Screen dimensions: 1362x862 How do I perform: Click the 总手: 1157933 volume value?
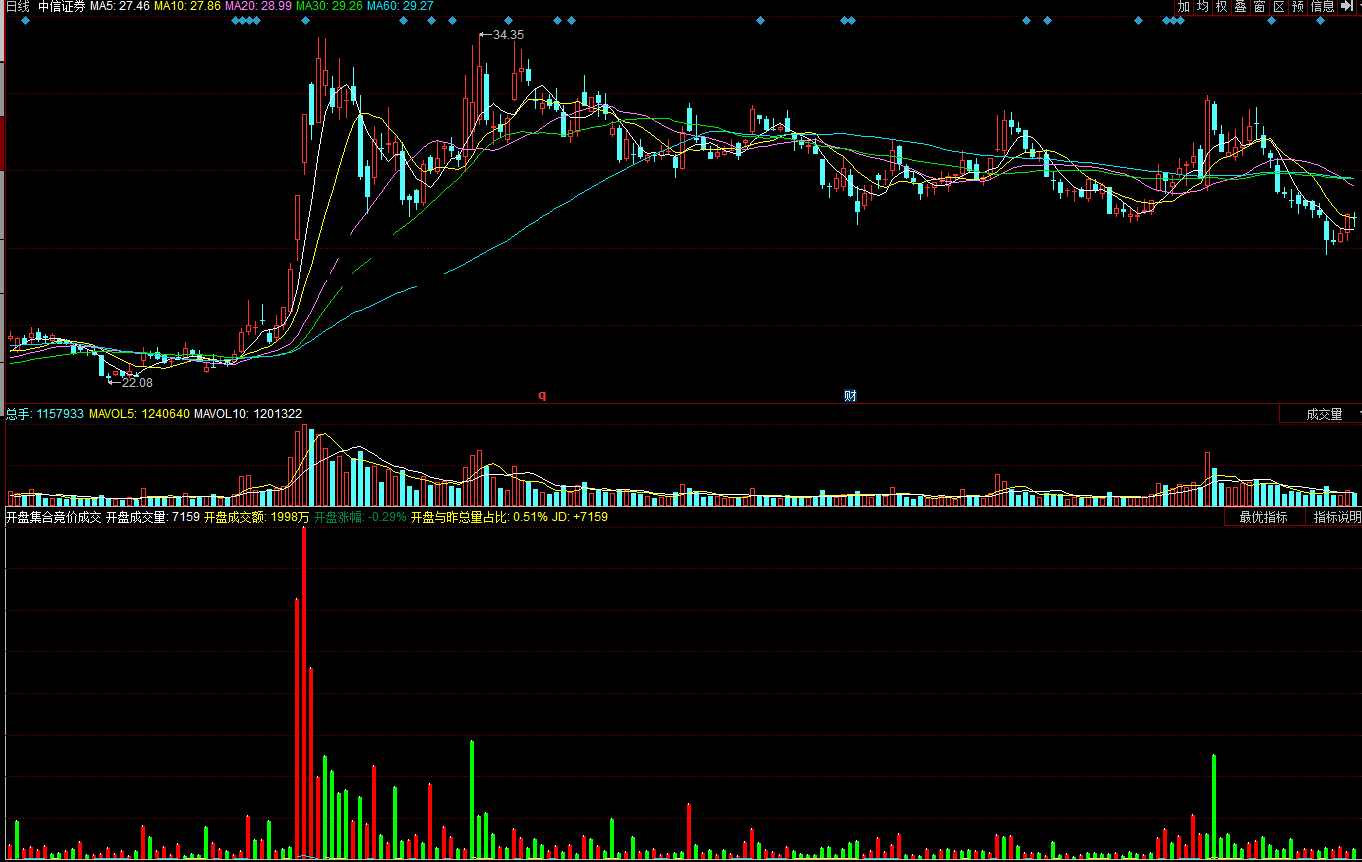coord(44,414)
